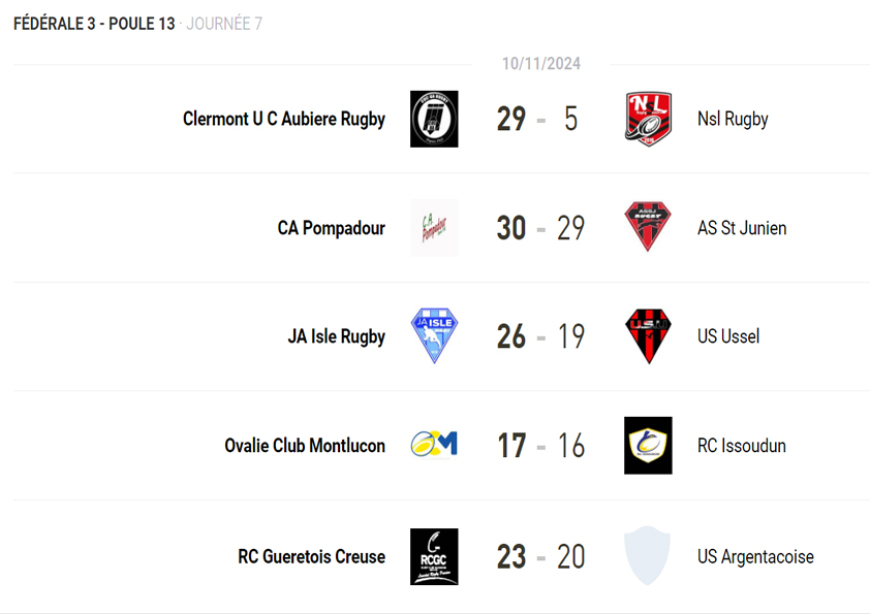This screenshot has height=614, width=870.
Task: Open the Ovalie Club Montlucon logo
Action: [x=434, y=445]
